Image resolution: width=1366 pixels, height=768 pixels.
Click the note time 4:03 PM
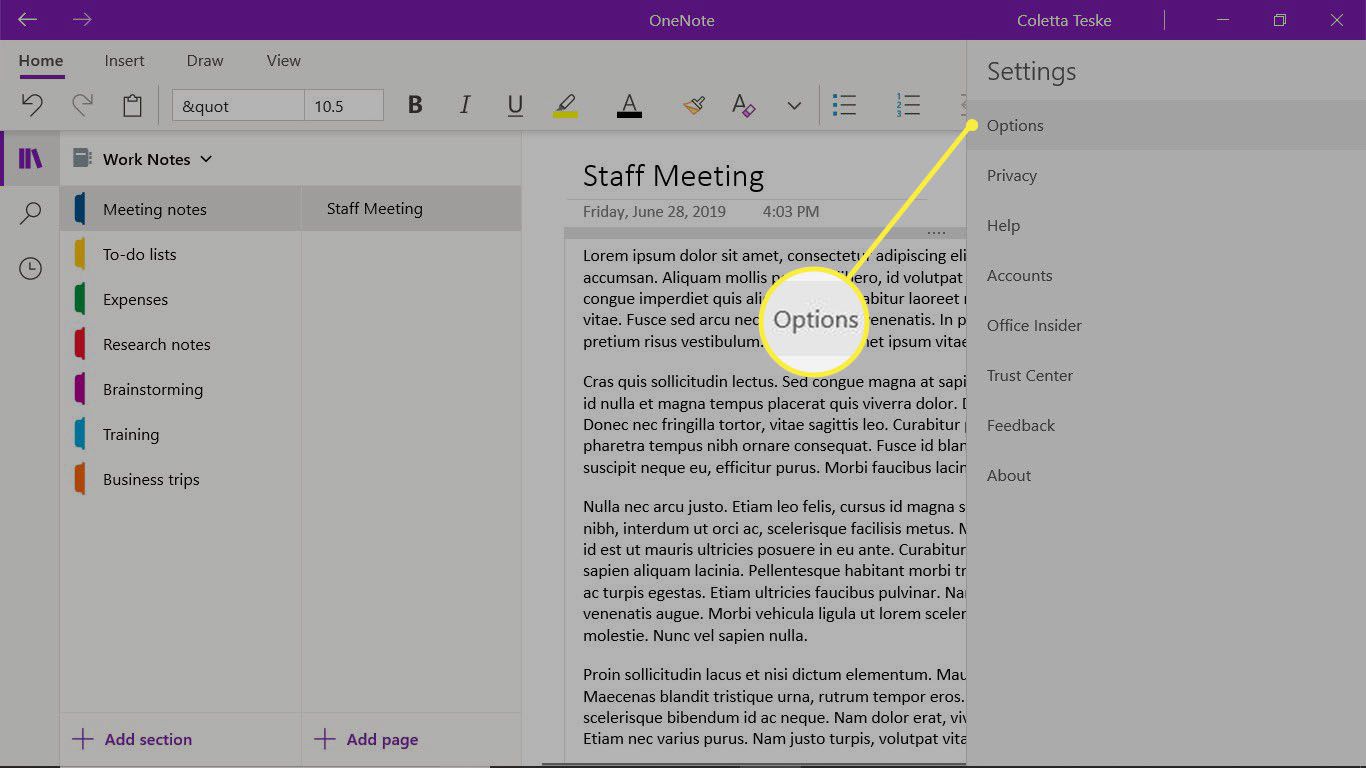(790, 211)
